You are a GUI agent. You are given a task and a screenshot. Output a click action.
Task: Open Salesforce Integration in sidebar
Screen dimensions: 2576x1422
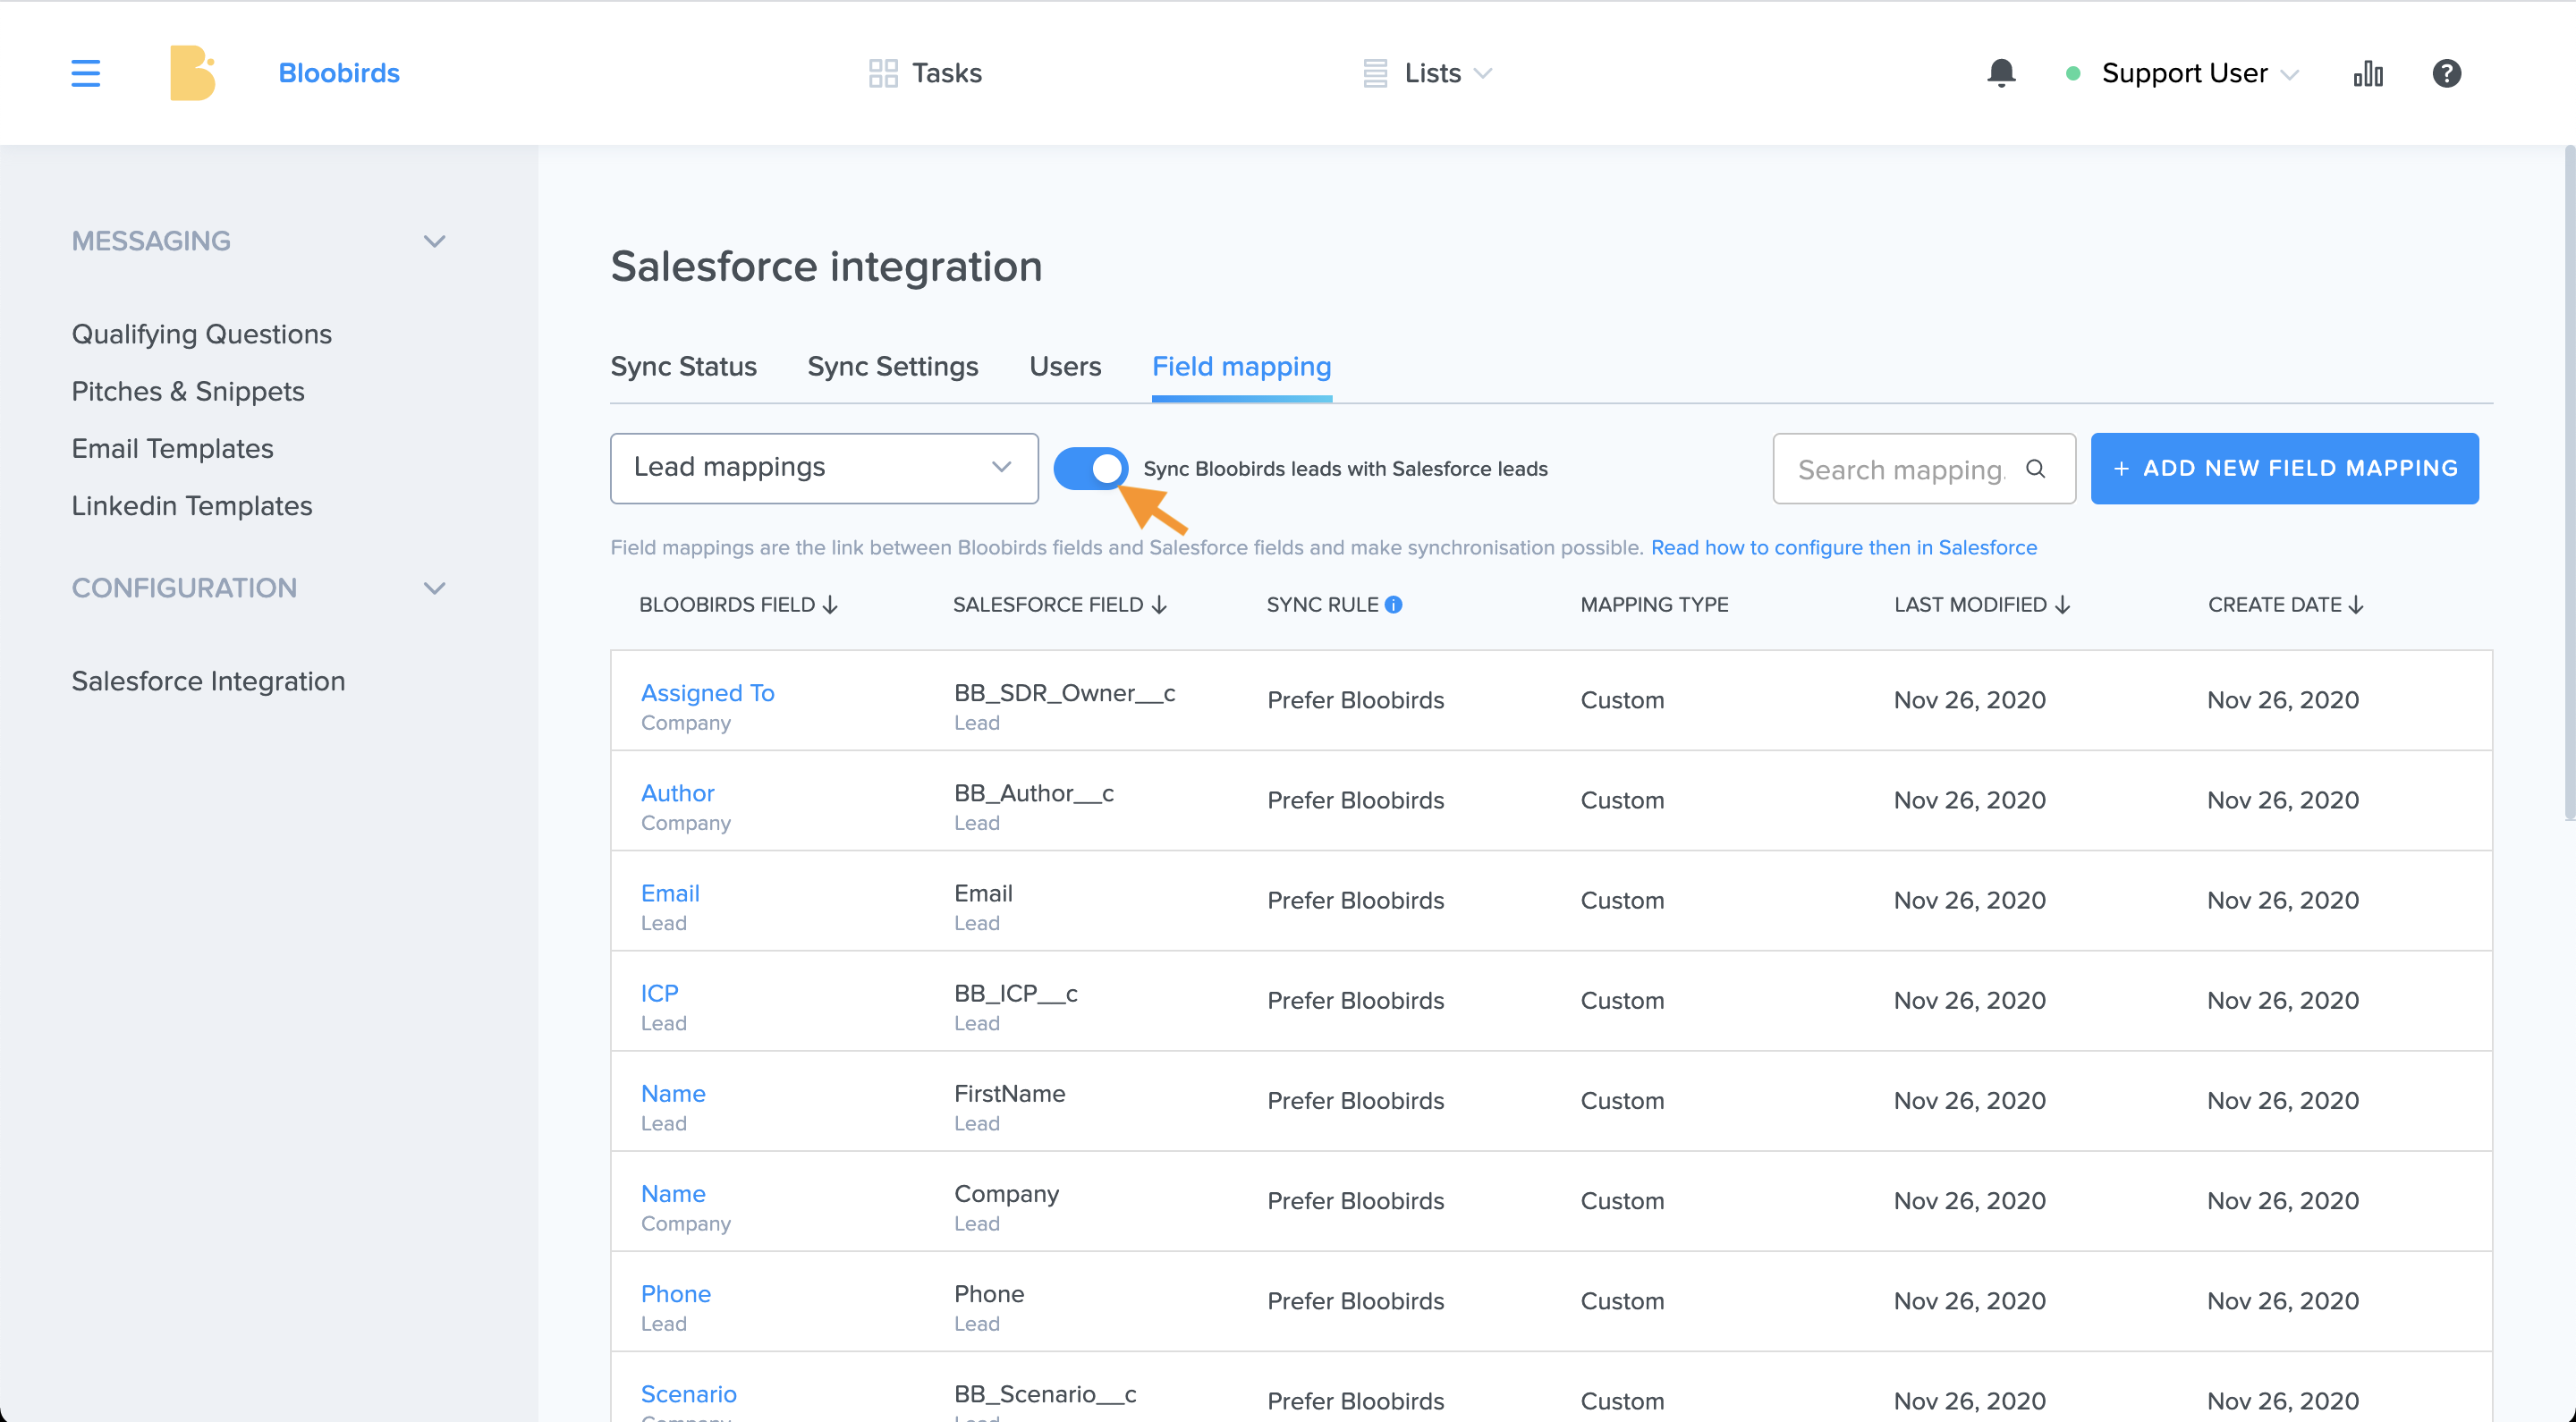pos(208,681)
